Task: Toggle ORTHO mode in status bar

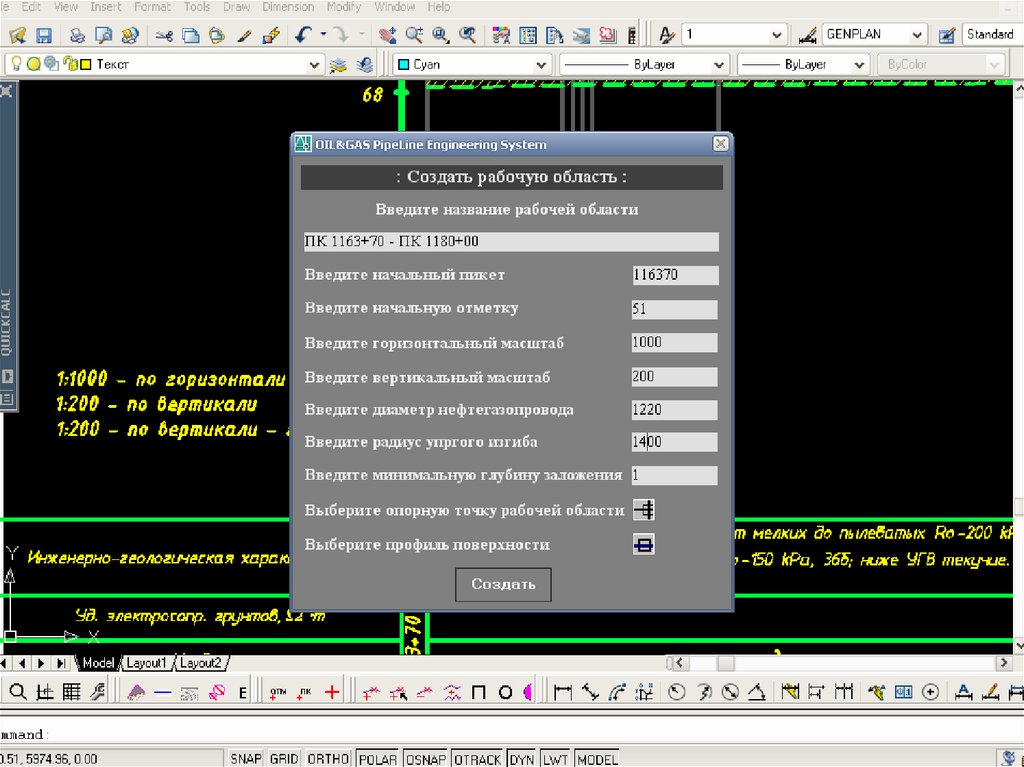Action: pos(328,759)
